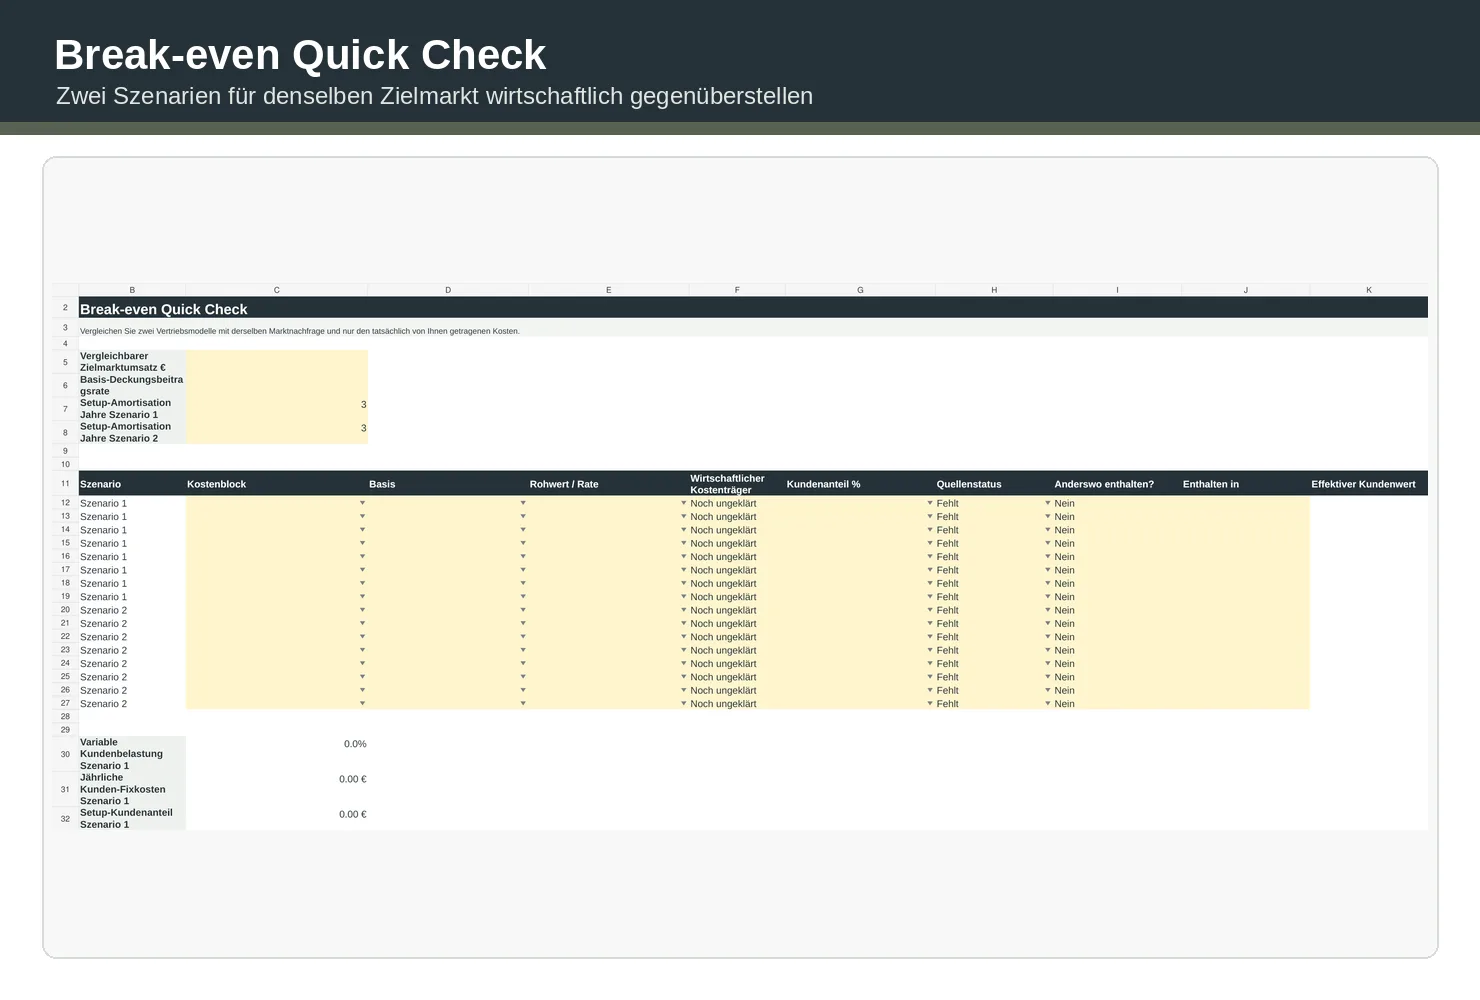Screen dimensions: 1480x1000
Task: Select the 'Szenario 2' cell in row 20
Action: 132,610
